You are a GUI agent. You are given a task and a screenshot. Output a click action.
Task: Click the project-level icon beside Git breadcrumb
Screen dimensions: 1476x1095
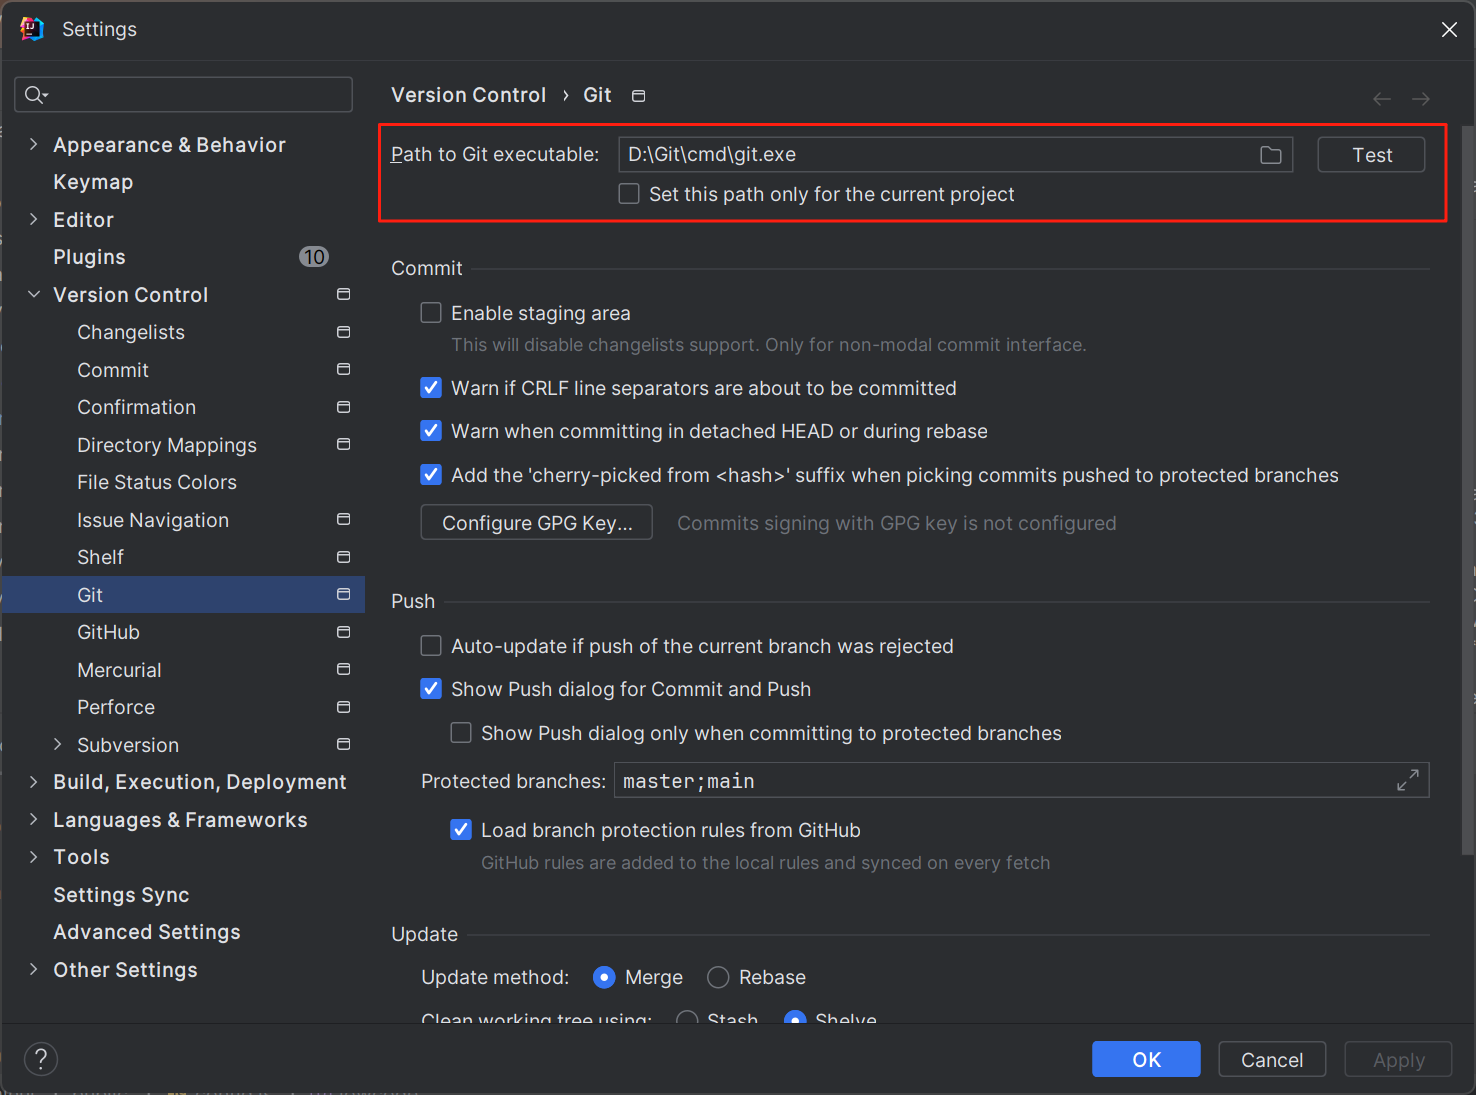pyautogui.click(x=639, y=96)
